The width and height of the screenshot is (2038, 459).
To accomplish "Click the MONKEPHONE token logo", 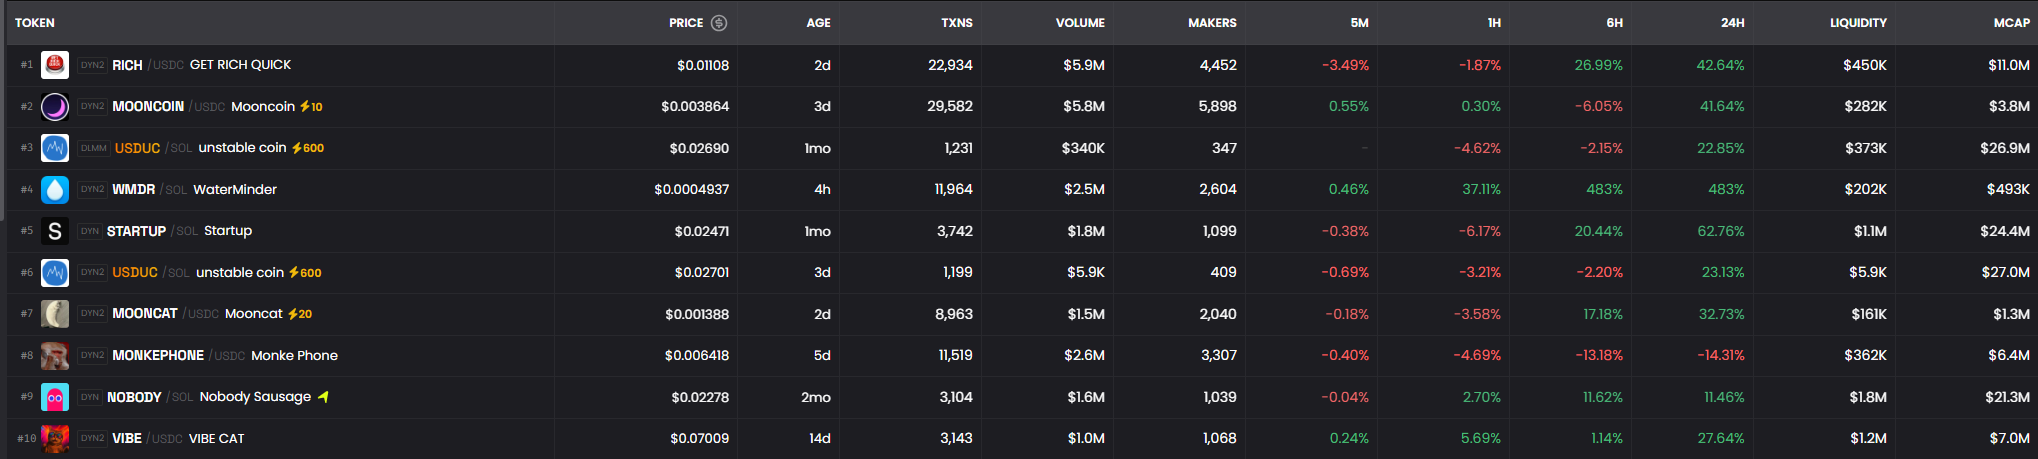I will [x=55, y=355].
